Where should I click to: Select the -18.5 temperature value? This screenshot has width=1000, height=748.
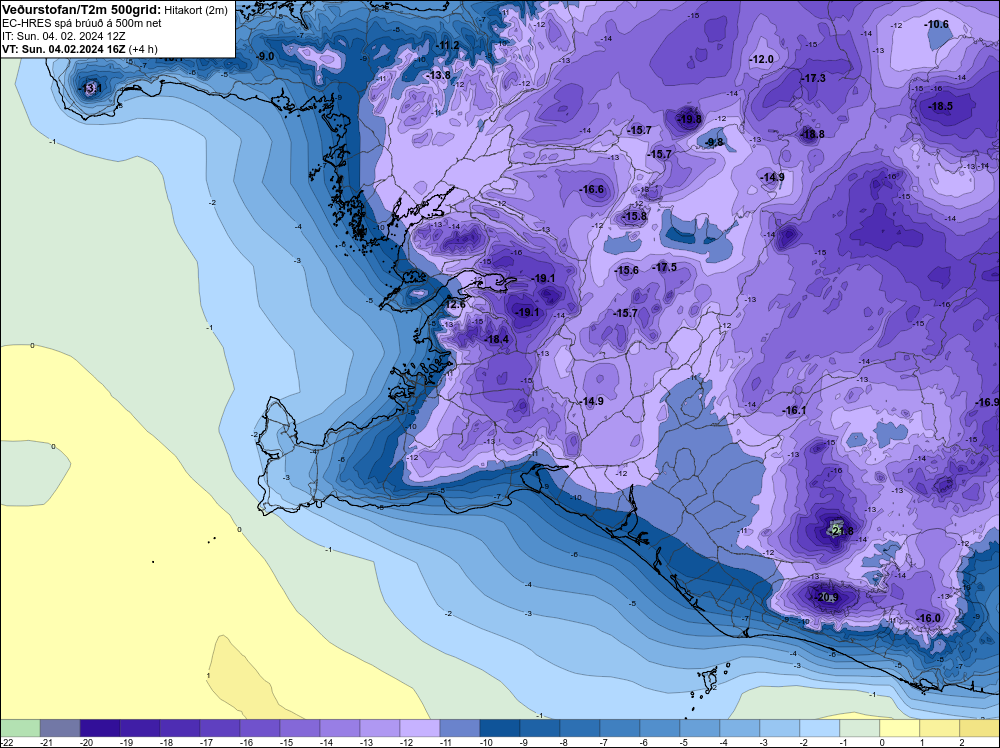tap(941, 106)
